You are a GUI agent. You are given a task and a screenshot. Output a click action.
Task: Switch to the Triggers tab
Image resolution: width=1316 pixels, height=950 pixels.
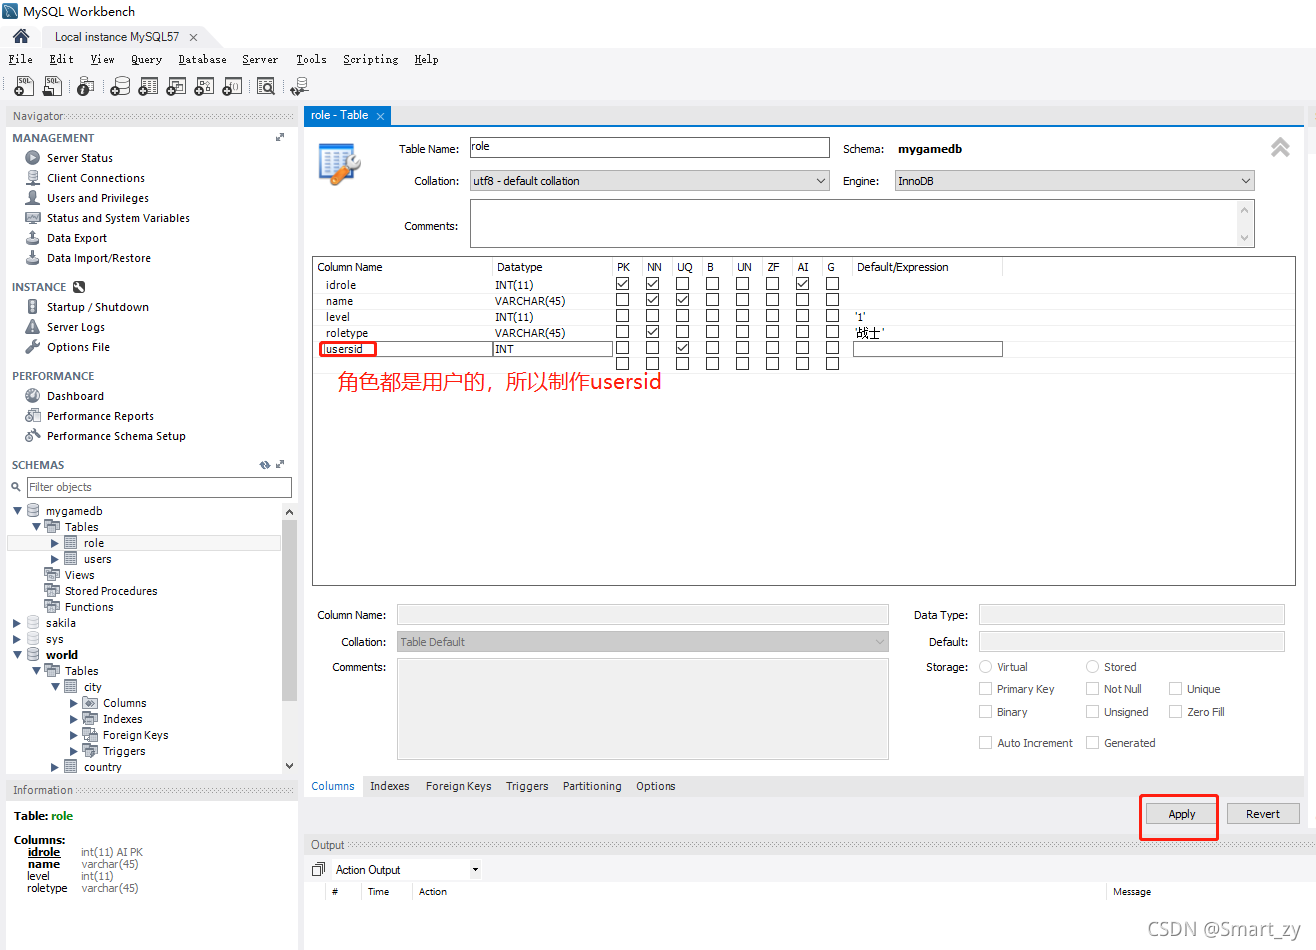(527, 786)
